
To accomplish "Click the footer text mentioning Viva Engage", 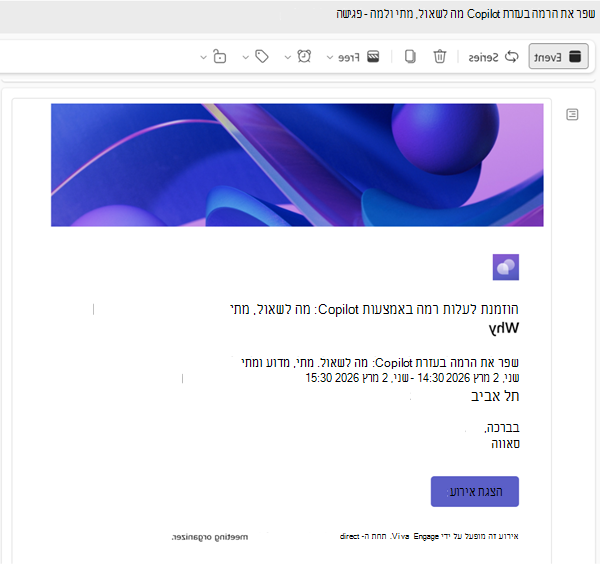I will [x=429, y=536].
